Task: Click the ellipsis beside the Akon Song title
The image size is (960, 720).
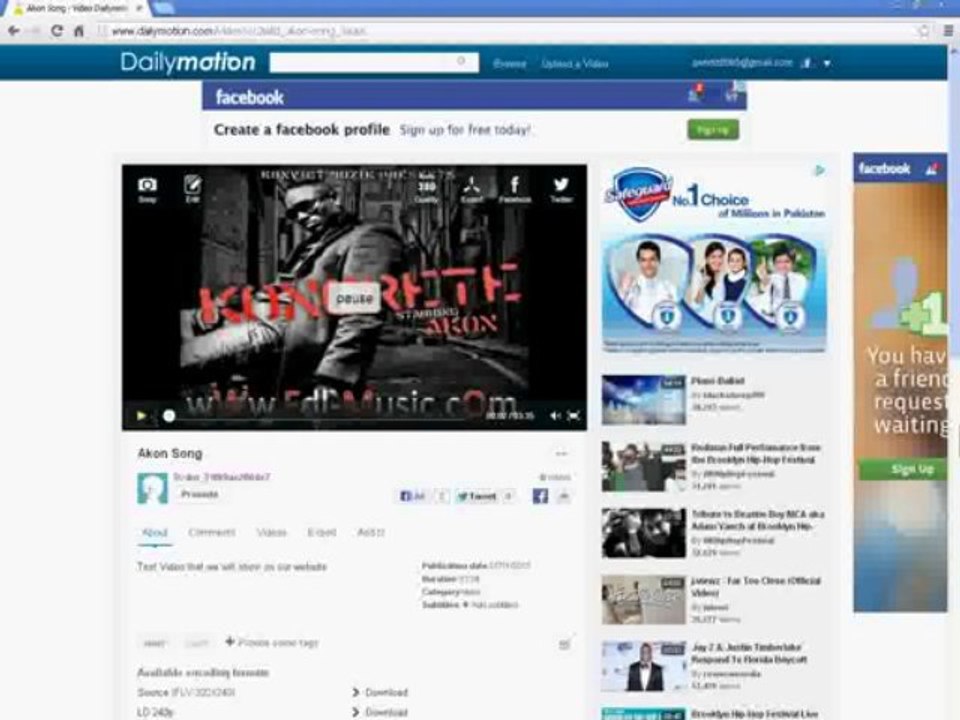Action: pyautogui.click(x=561, y=454)
